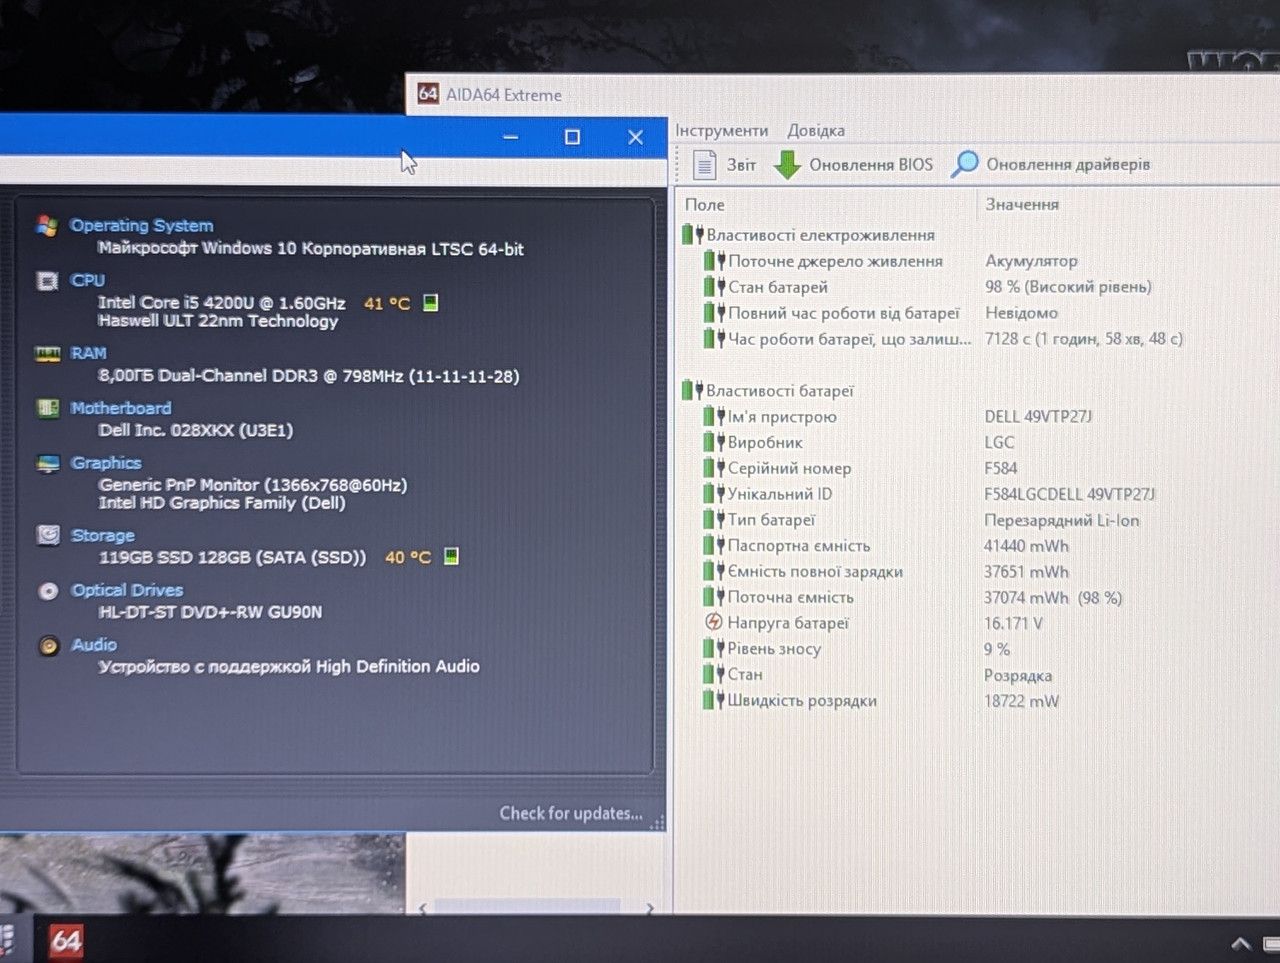The image size is (1280, 963).
Task: Close the Speccy window
Action: click(635, 137)
